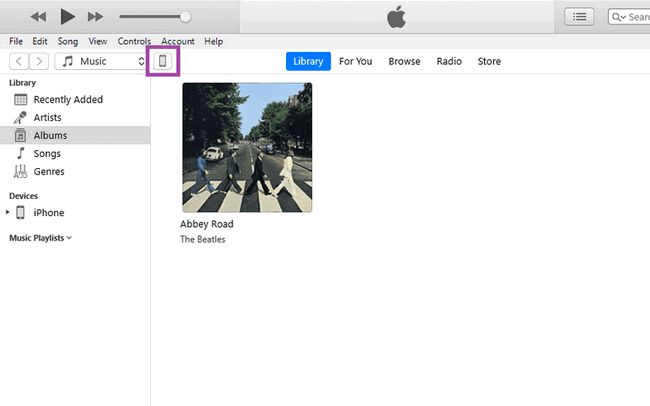Open the Music media picker dropdown
This screenshot has height=406, width=650.
(101, 61)
